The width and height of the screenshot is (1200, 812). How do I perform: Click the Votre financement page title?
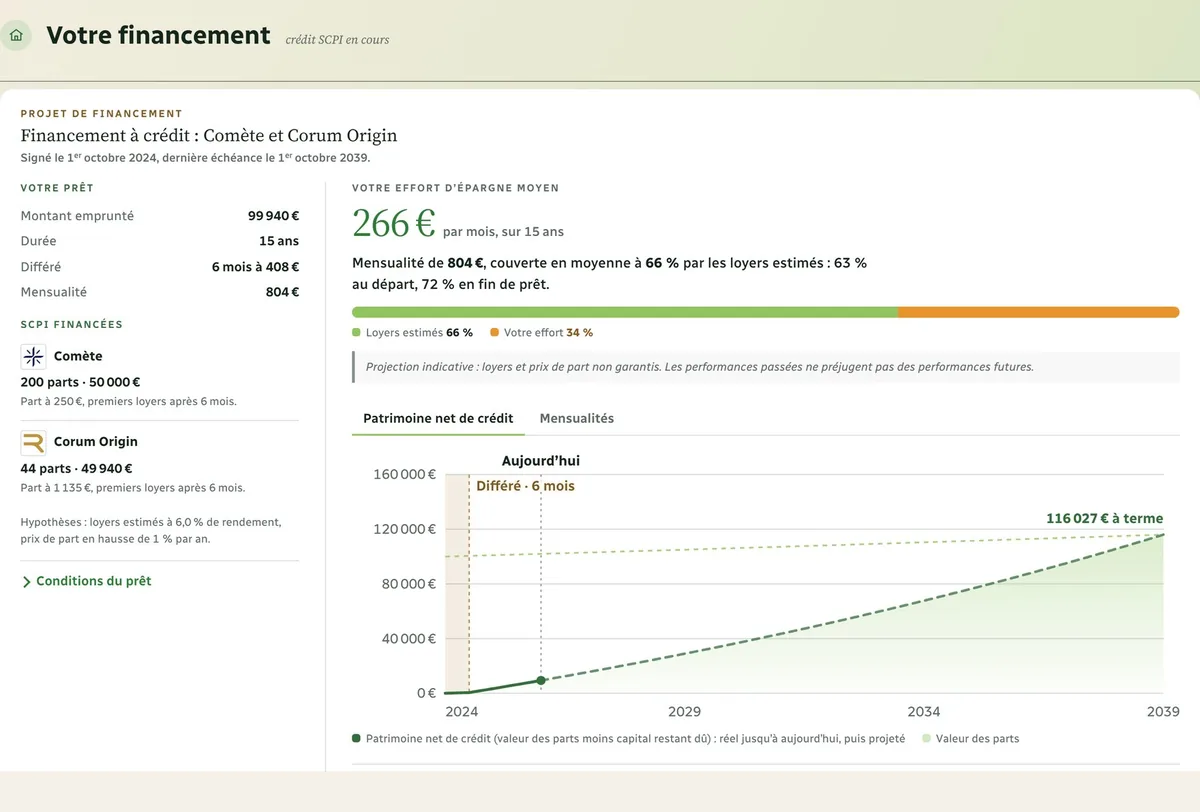click(158, 35)
